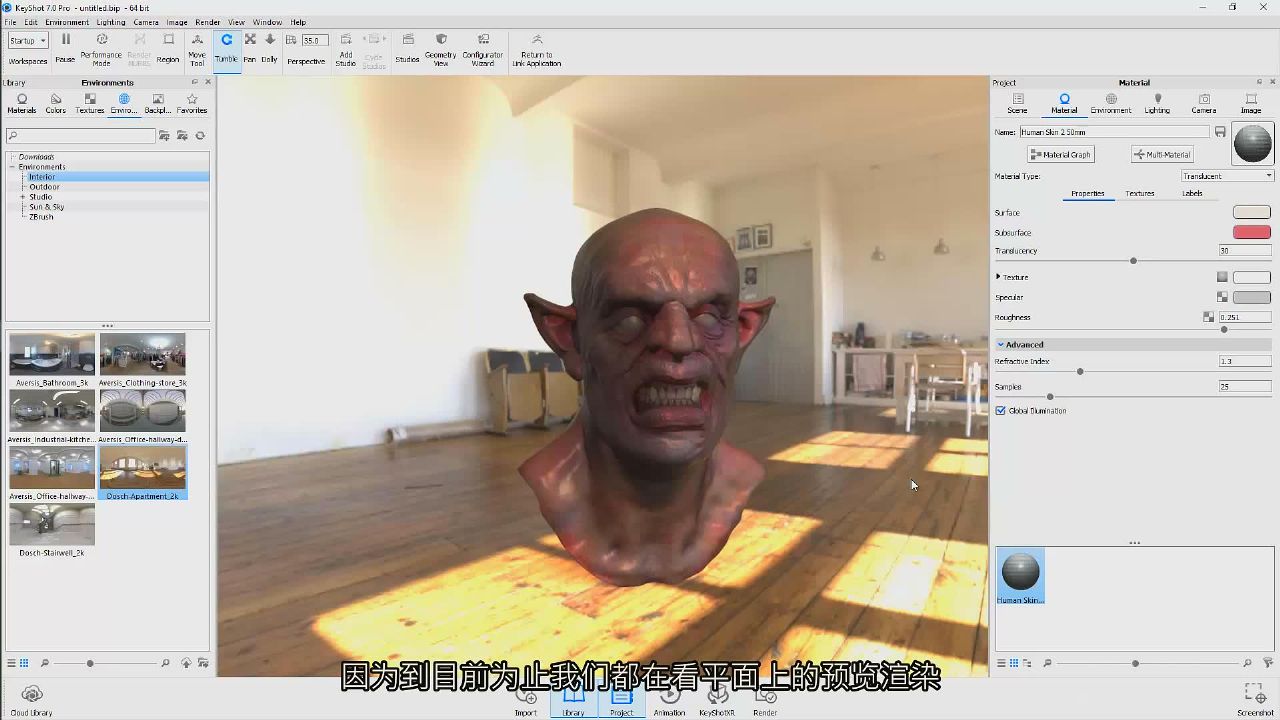Expand the Studio folder node

[23, 197]
